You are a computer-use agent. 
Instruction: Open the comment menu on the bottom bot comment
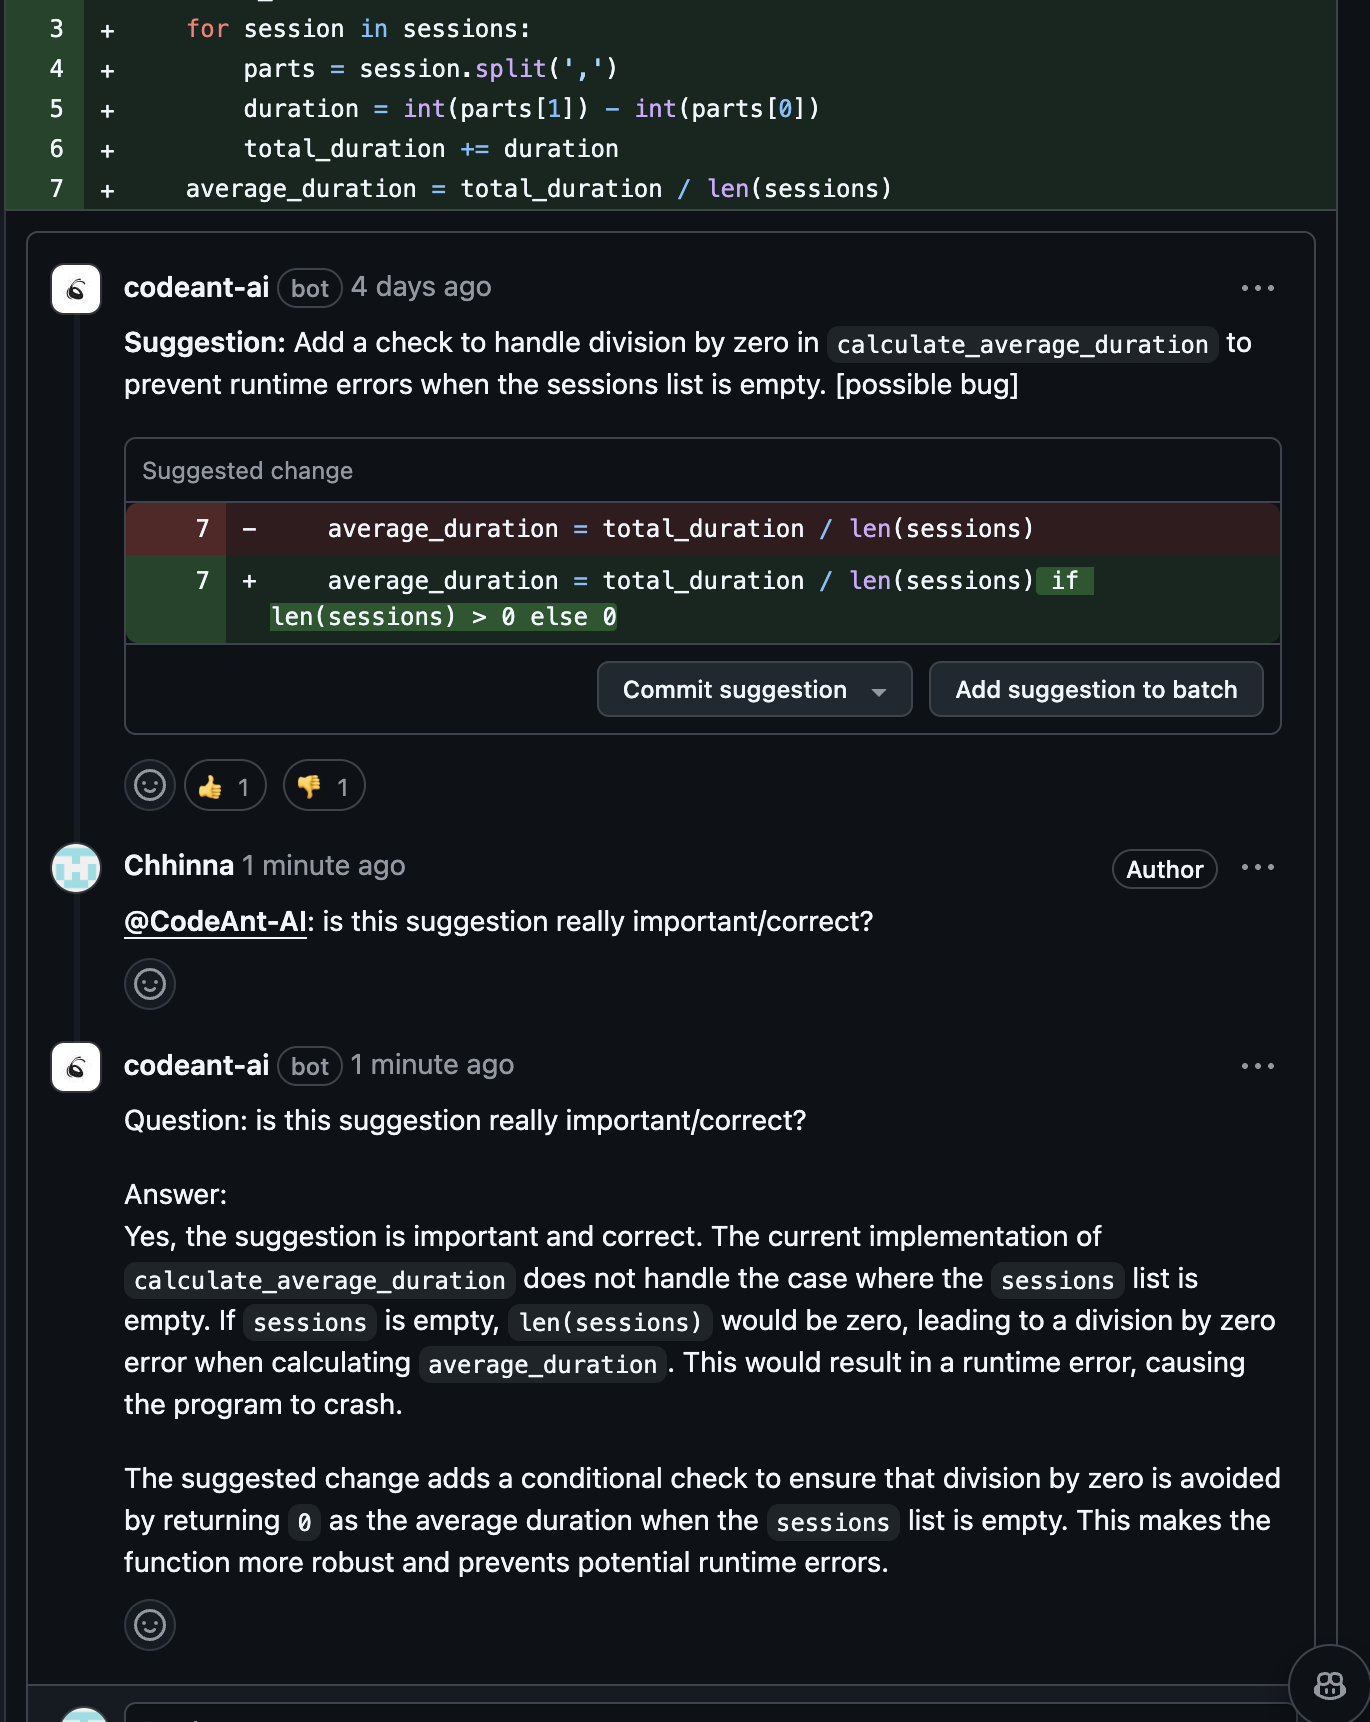(1257, 1065)
